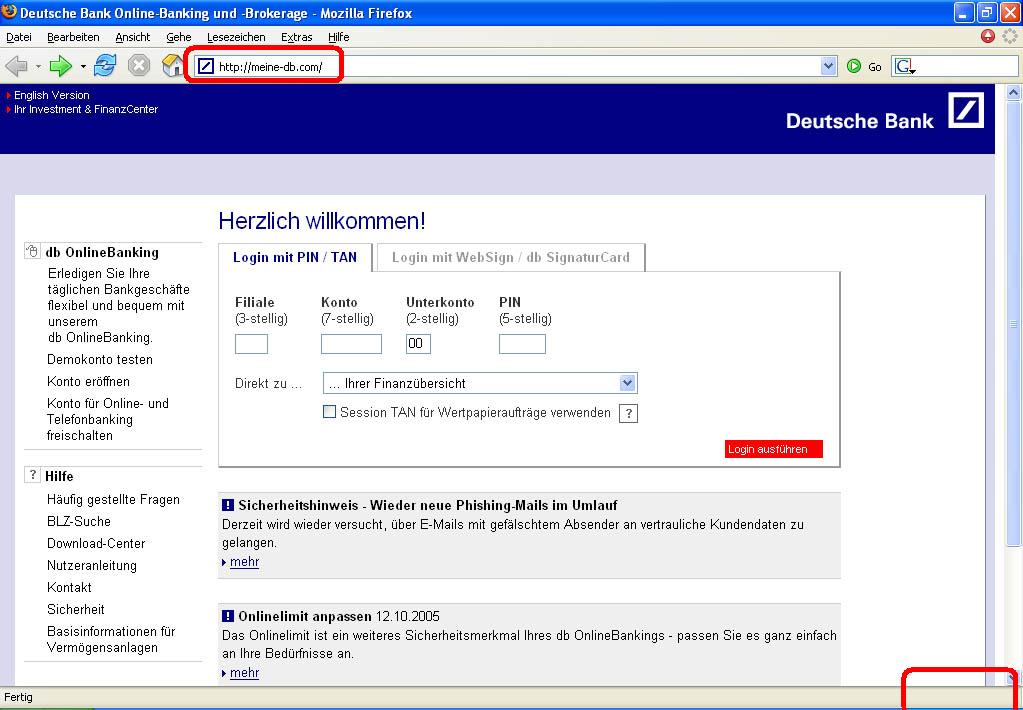Click the Login ausführen button
1023x710 pixels.
(x=774, y=449)
